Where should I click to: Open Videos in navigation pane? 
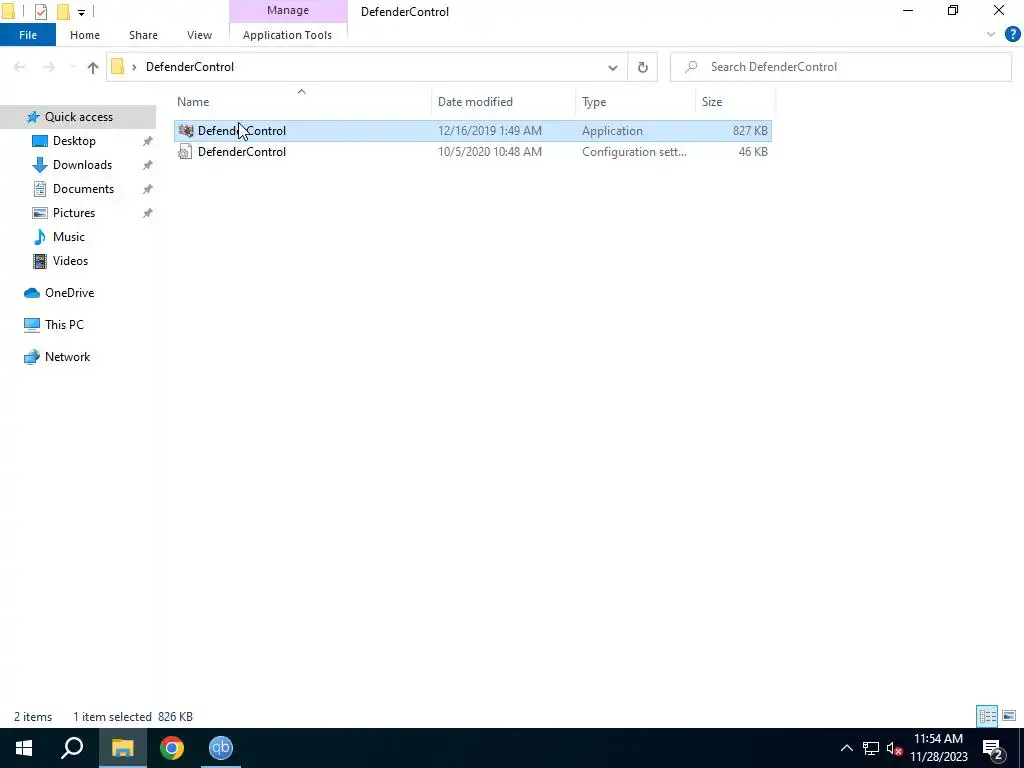coord(71,261)
